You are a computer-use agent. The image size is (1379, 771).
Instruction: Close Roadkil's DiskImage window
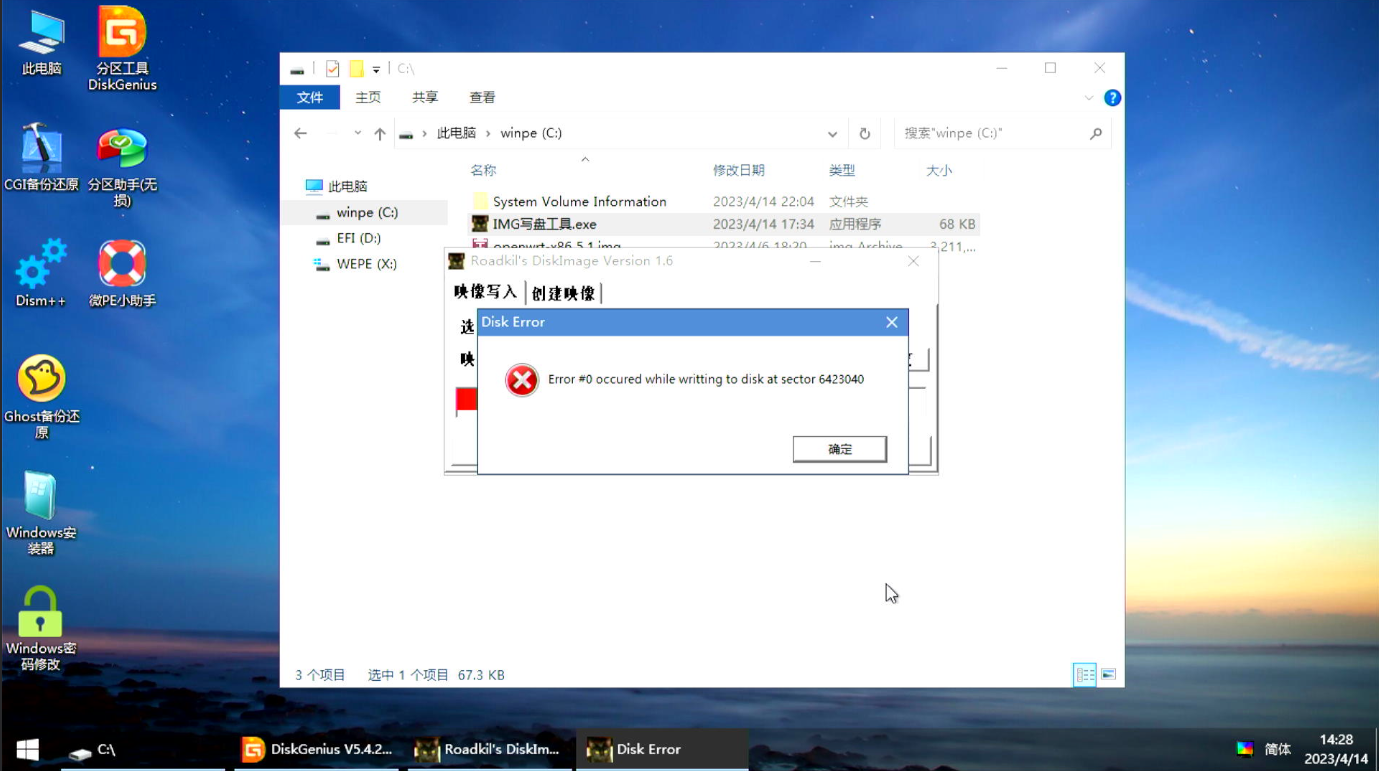[913, 261]
